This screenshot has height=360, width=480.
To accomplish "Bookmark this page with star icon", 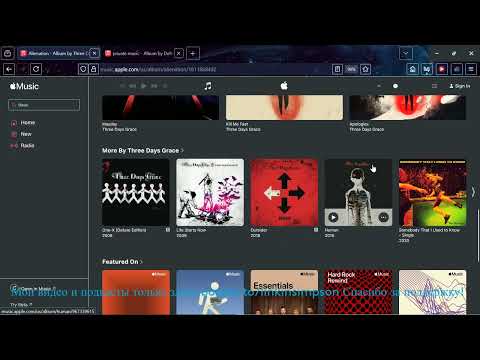I will pos(365,69).
